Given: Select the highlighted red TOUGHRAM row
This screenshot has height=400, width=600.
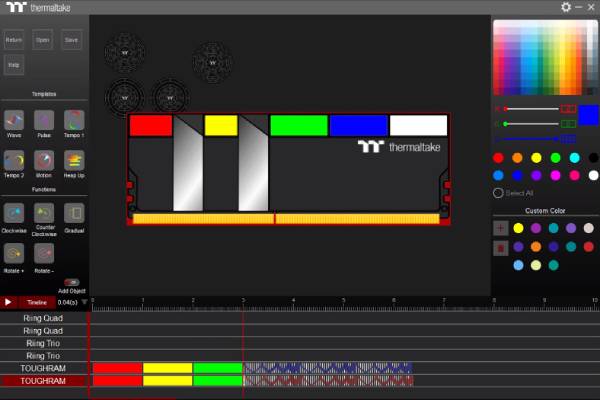Looking at the screenshot, I should pyautogui.click(x=43, y=381).
